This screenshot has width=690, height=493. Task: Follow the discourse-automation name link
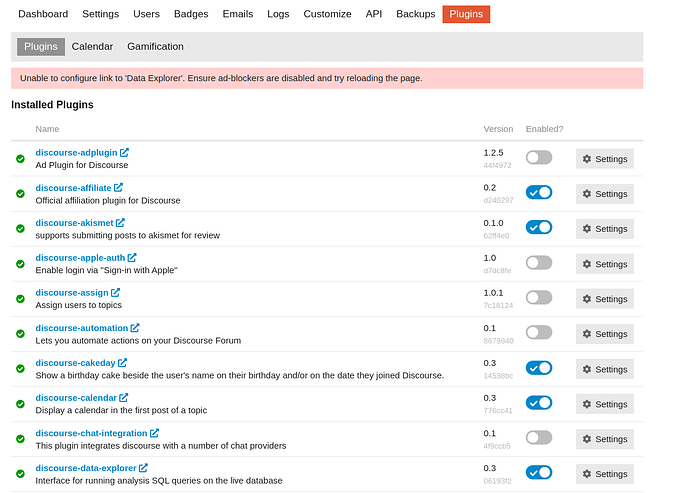pos(82,328)
